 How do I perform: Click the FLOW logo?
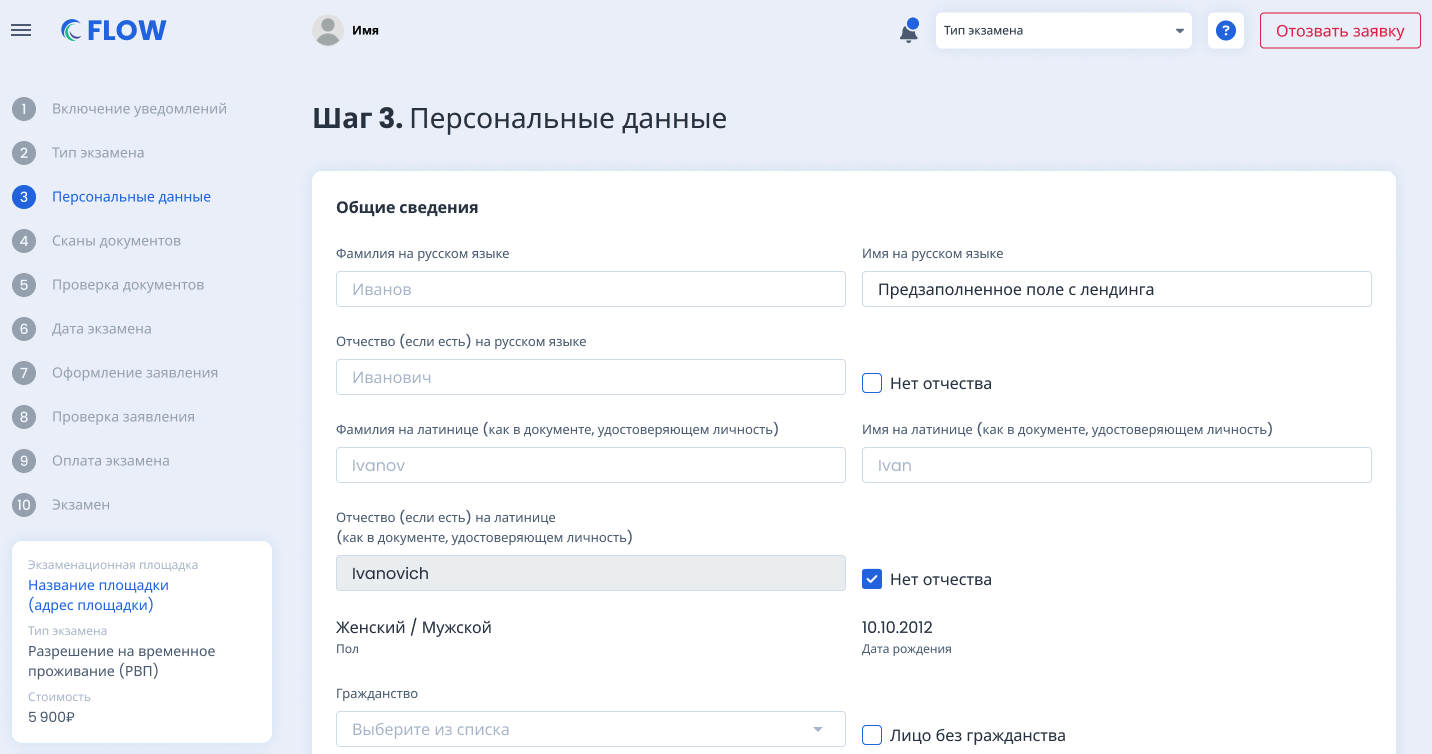pos(114,30)
